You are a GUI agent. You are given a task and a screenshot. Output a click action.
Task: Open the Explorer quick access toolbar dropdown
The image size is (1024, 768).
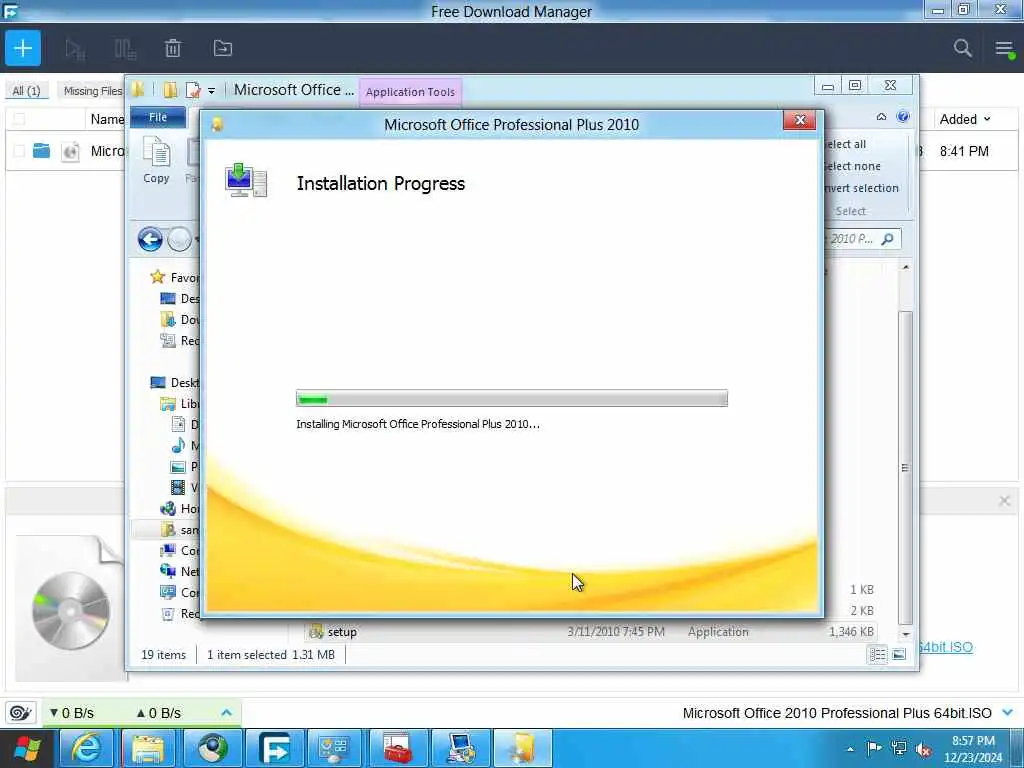pos(212,91)
